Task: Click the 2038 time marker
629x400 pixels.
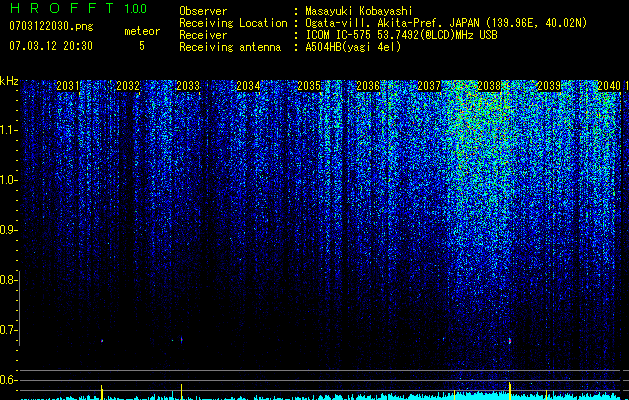Action: 489,86
